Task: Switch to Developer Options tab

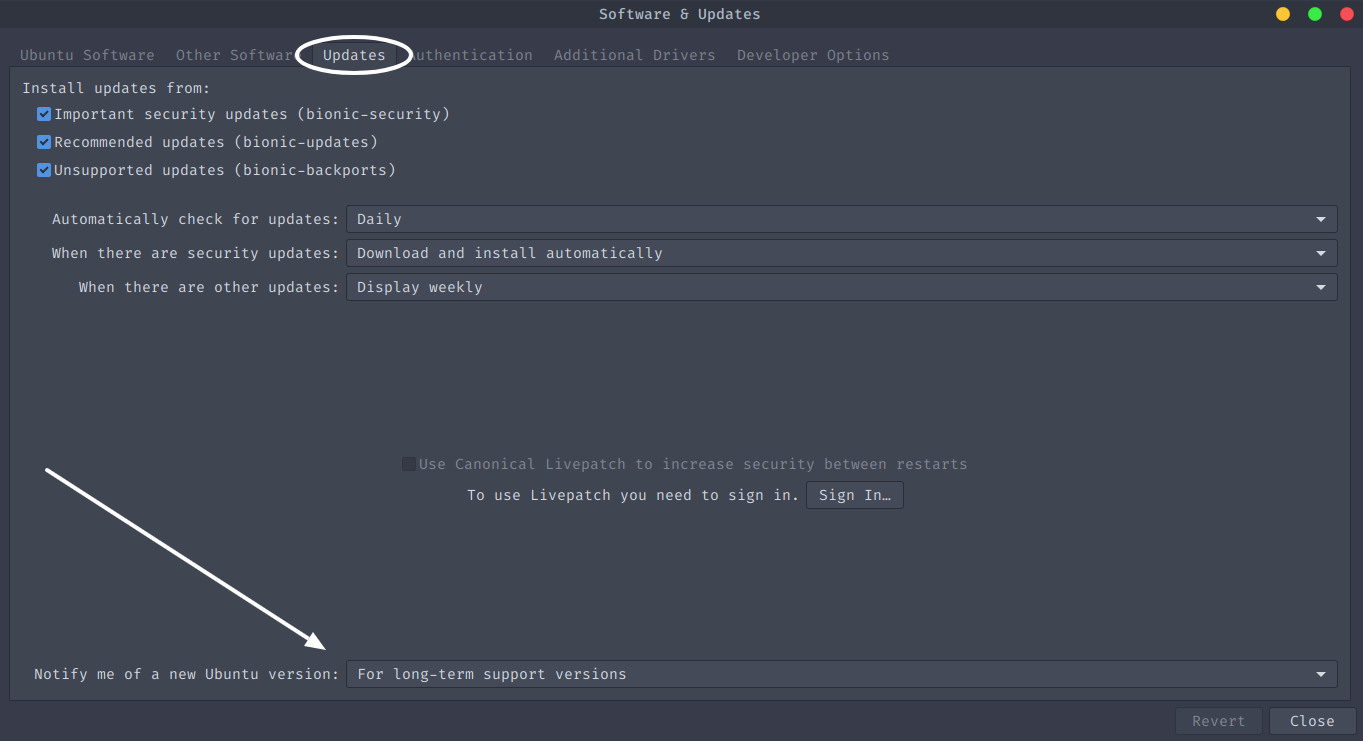Action: 813,55
